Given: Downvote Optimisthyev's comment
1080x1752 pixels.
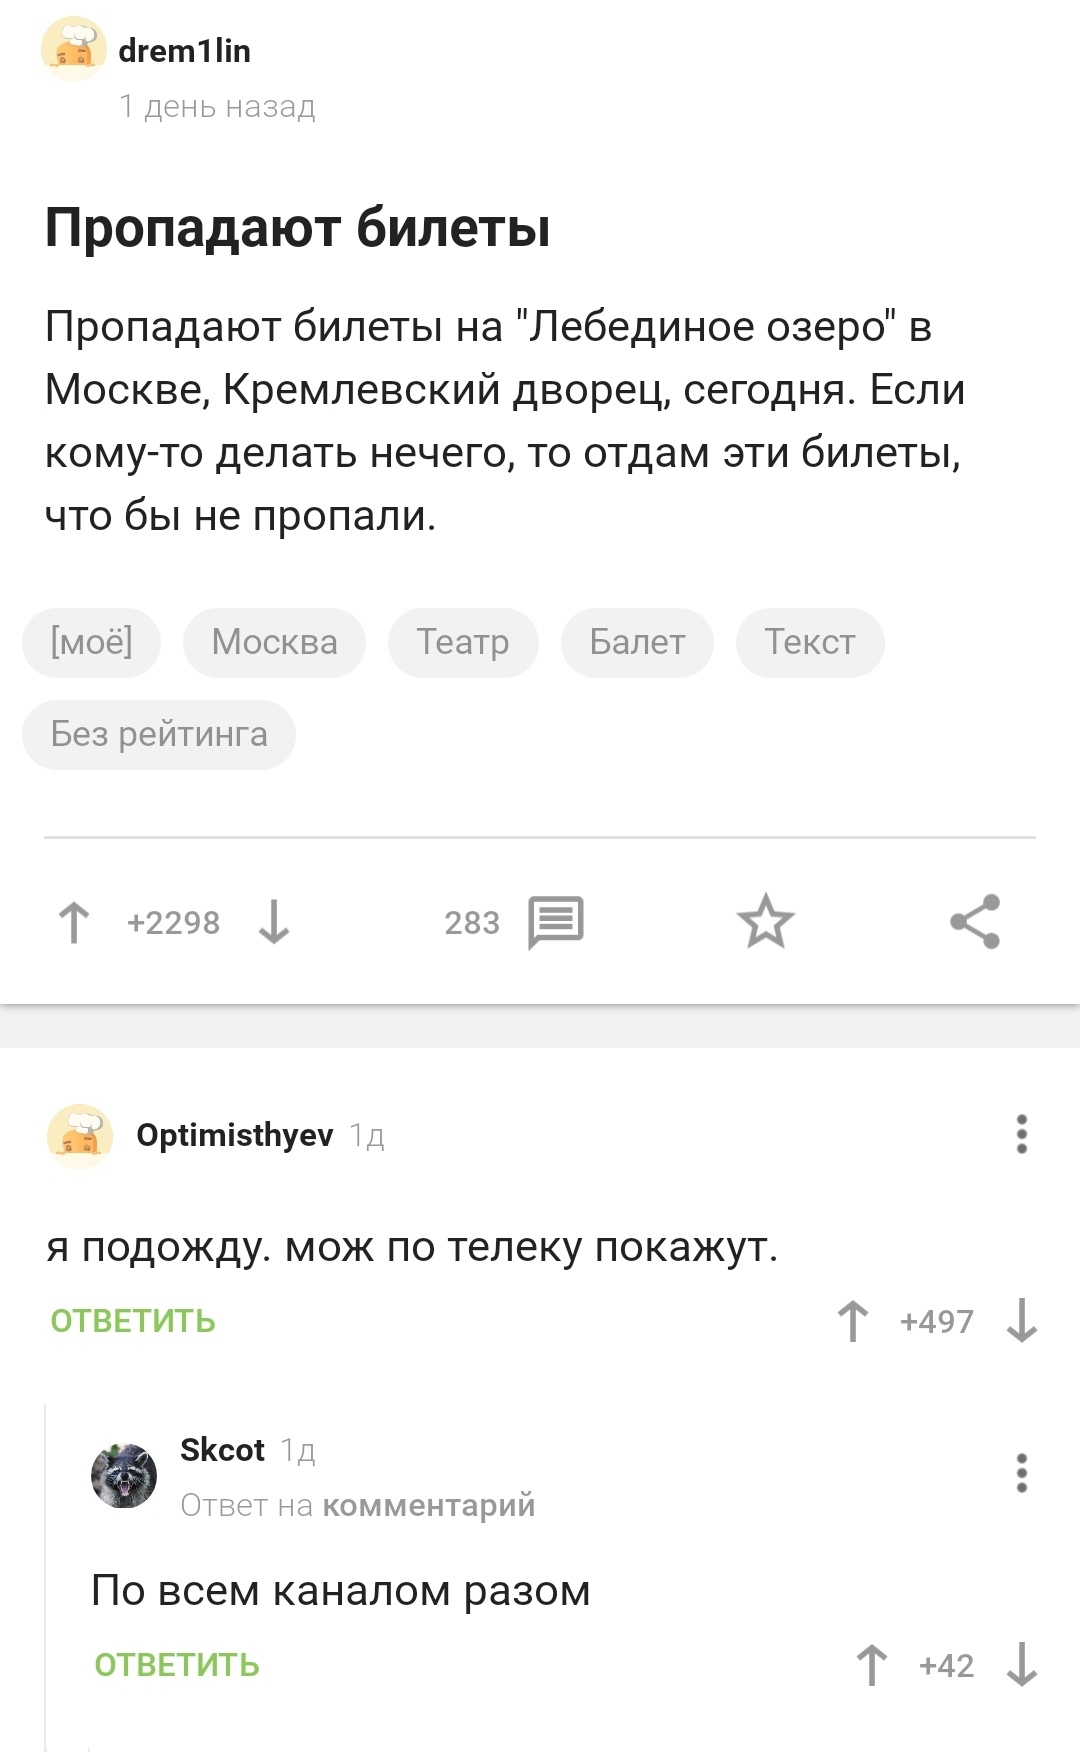Looking at the screenshot, I should click(1021, 1321).
